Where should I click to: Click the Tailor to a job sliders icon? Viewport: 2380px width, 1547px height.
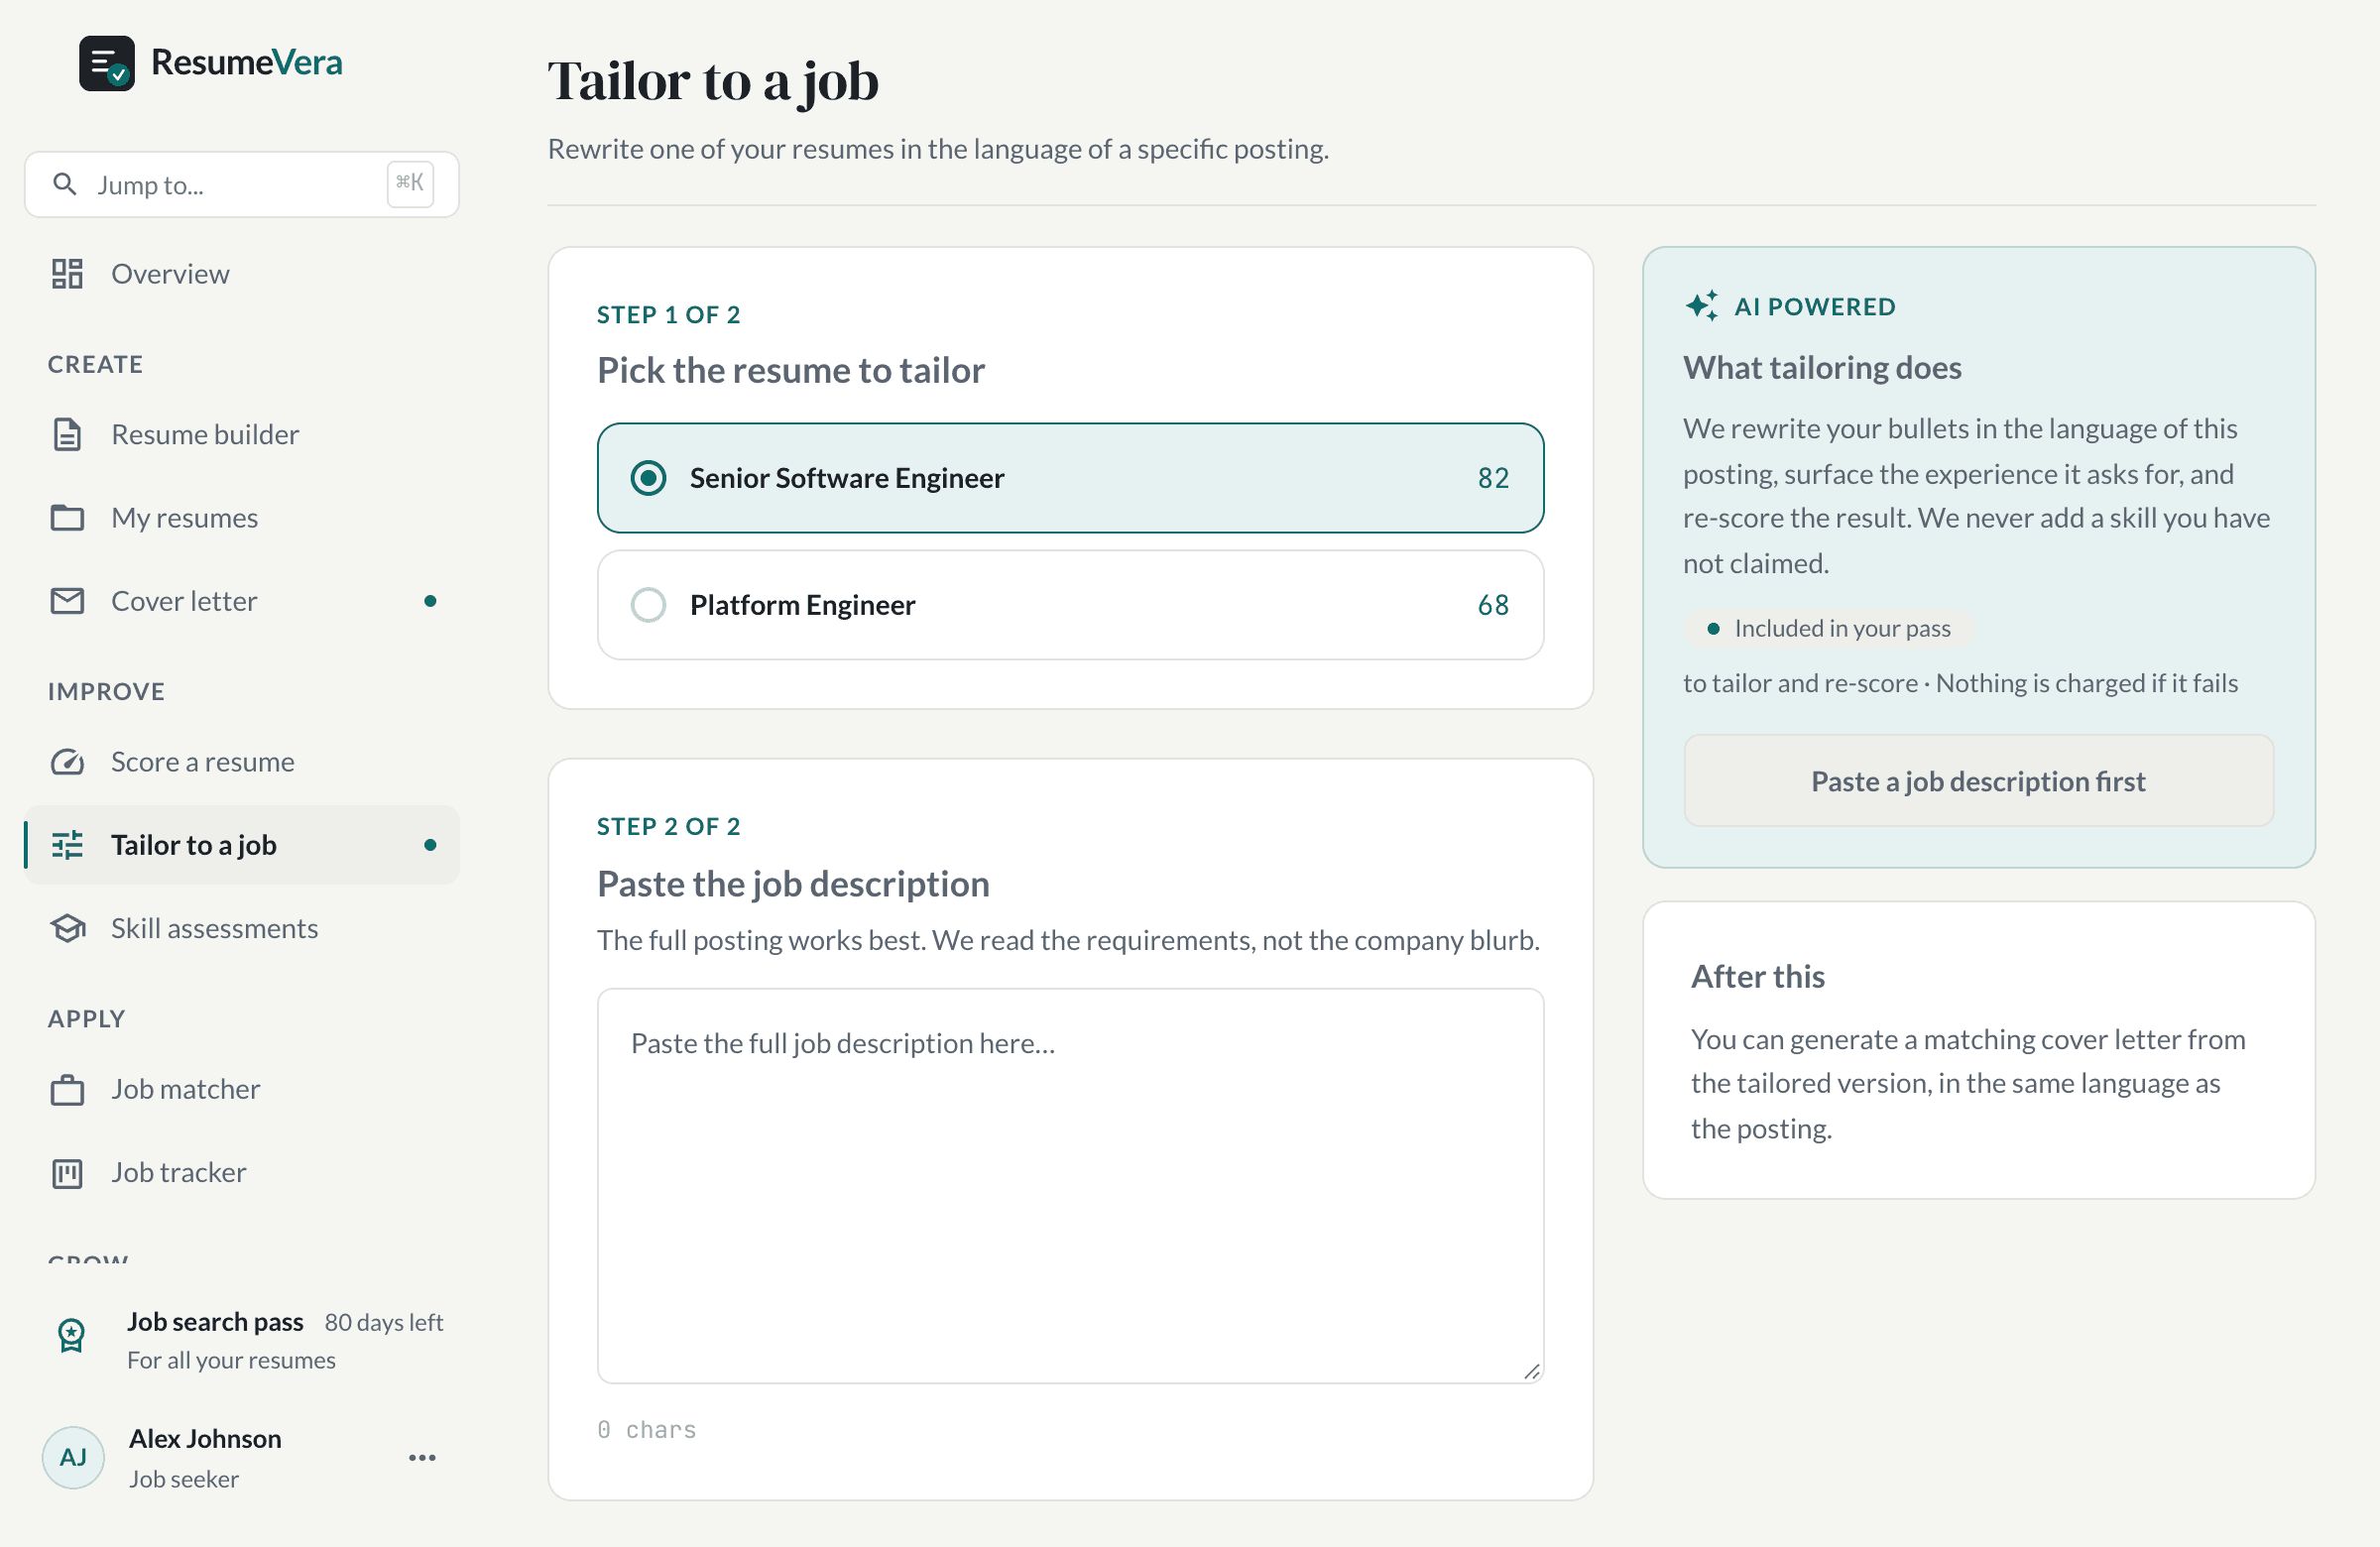pyautogui.click(x=67, y=845)
